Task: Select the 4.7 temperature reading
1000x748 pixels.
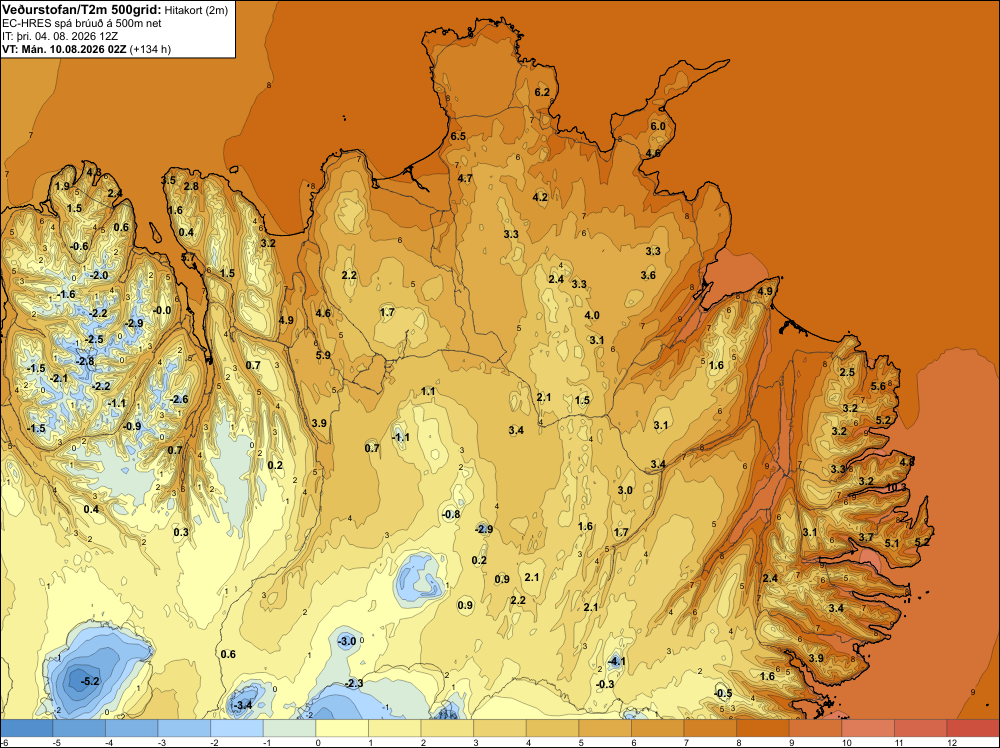Action: pyautogui.click(x=465, y=178)
